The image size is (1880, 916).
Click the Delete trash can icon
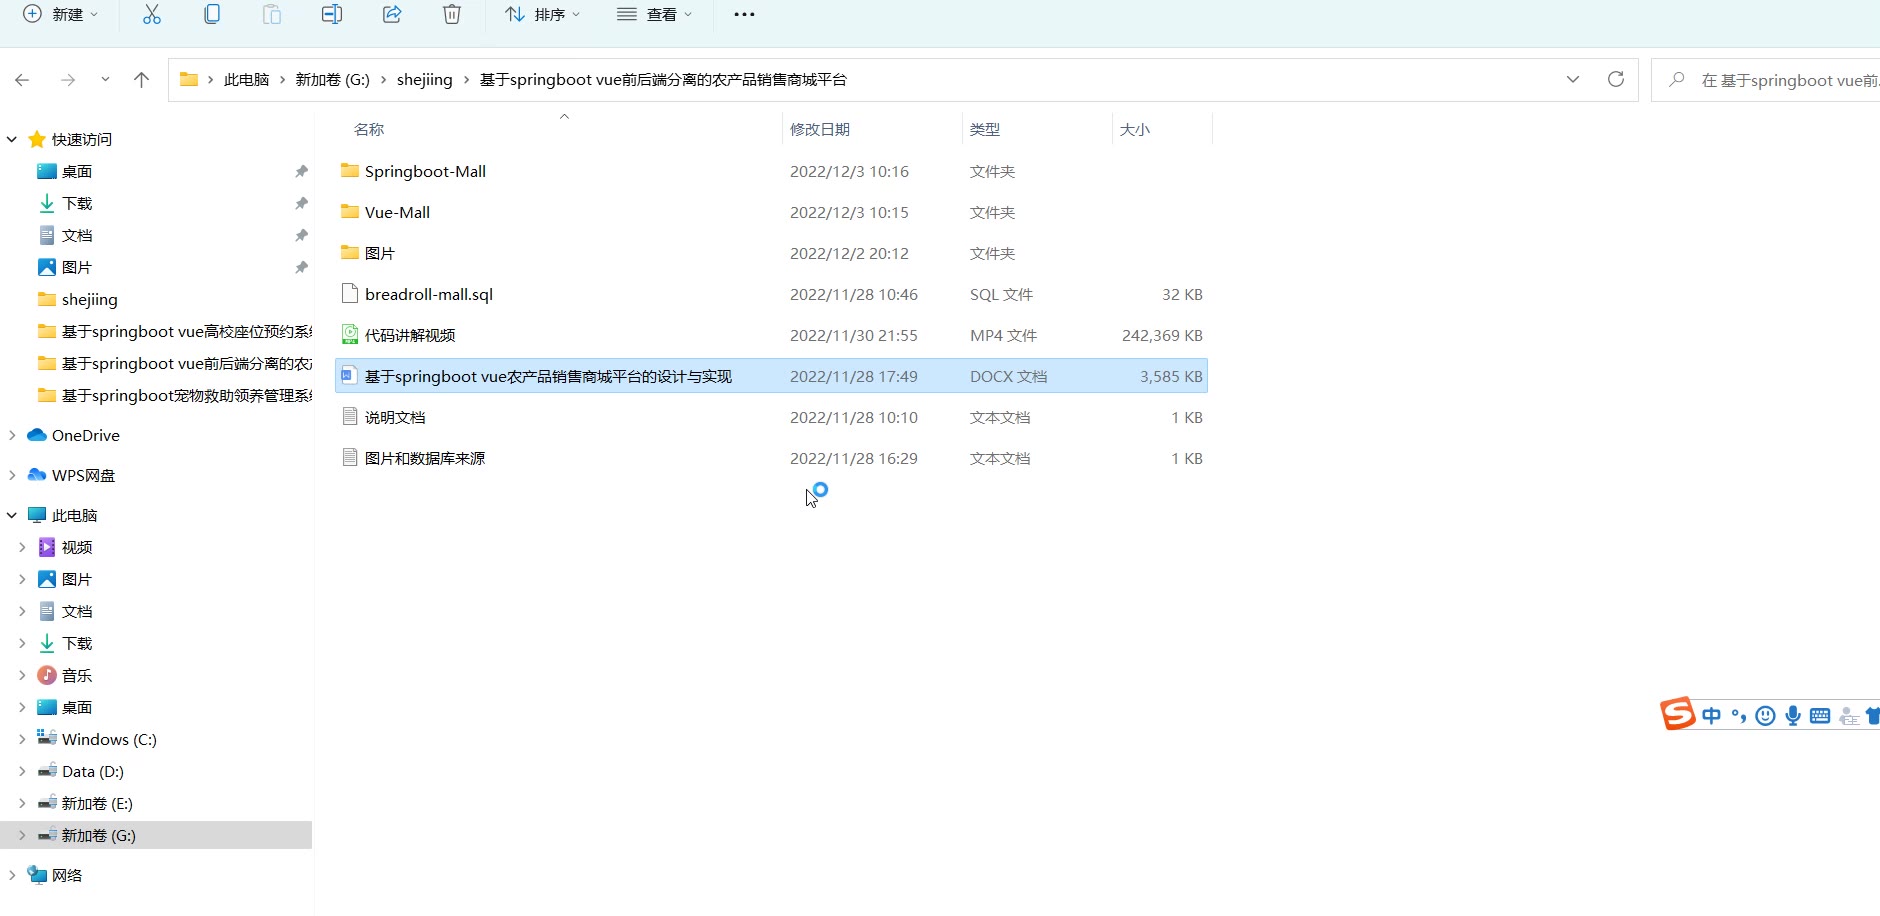tap(452, 14)
